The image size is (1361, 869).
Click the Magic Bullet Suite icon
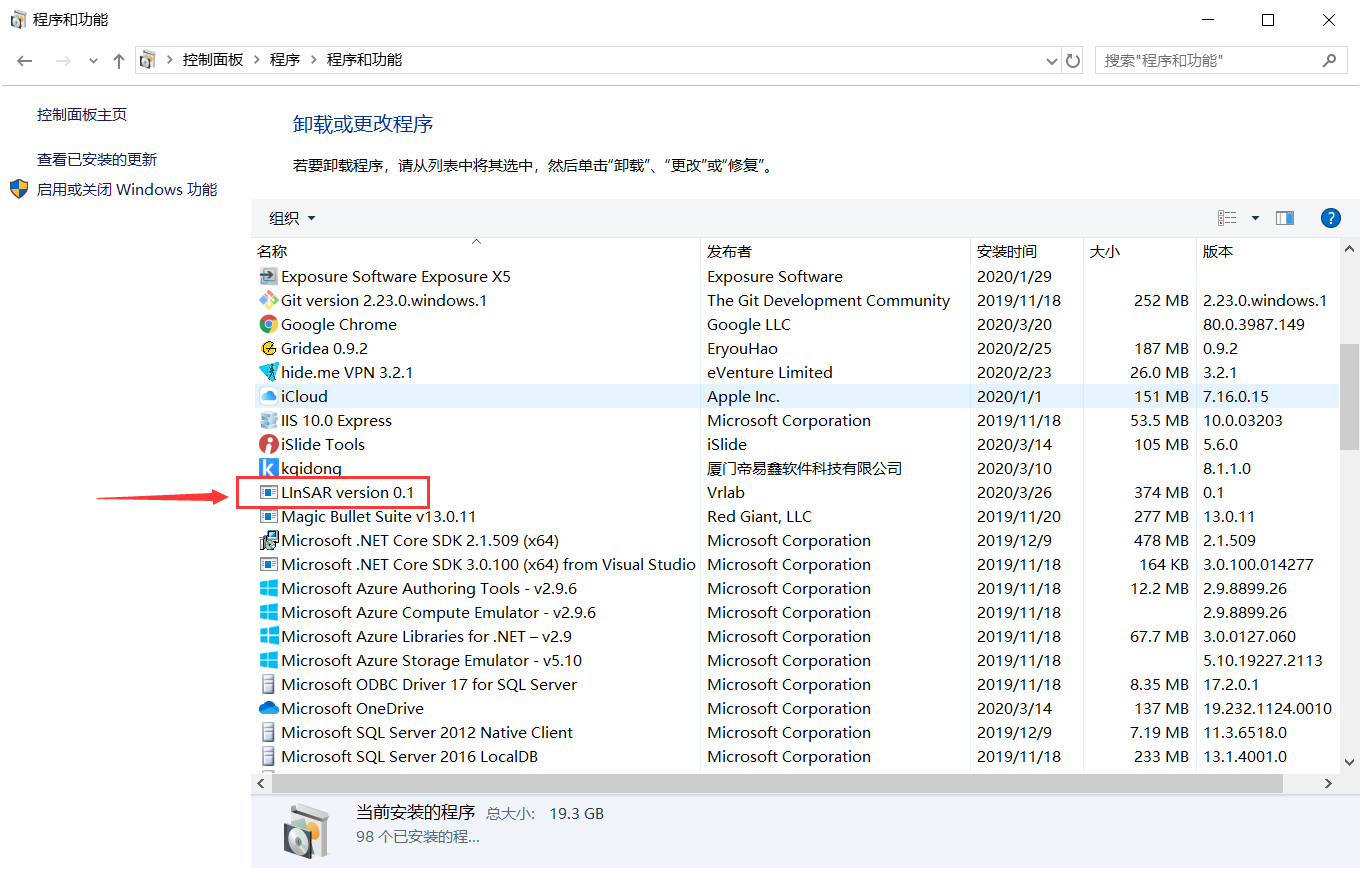point(268,517)
